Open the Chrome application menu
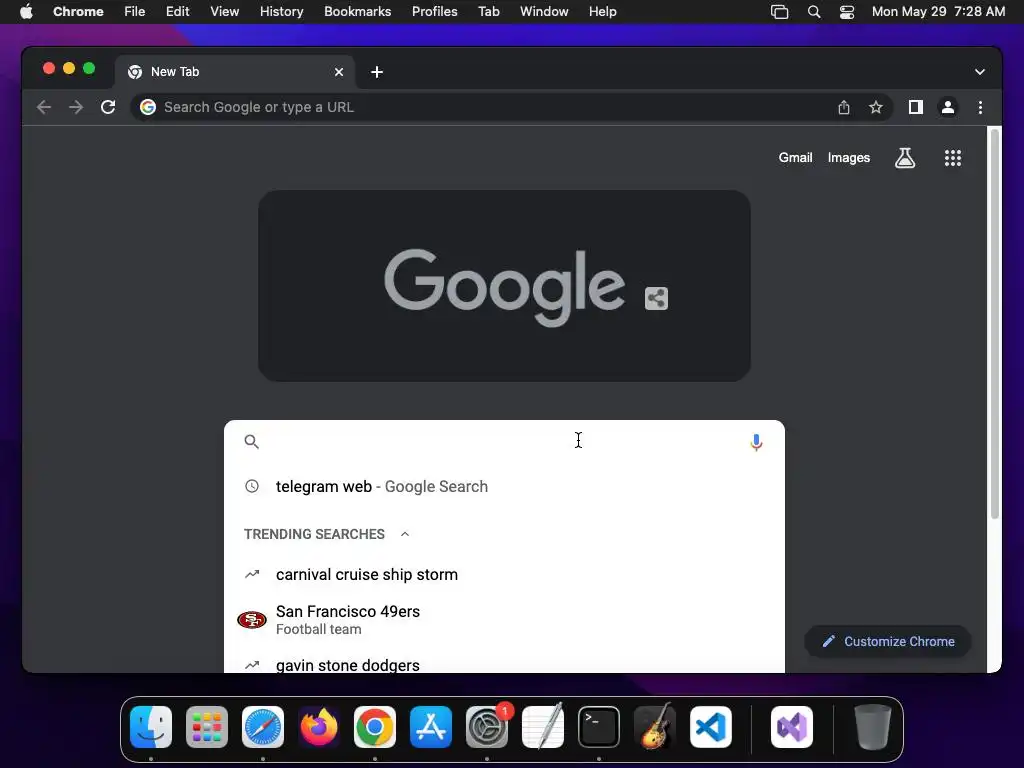 (x=78, y=12)
